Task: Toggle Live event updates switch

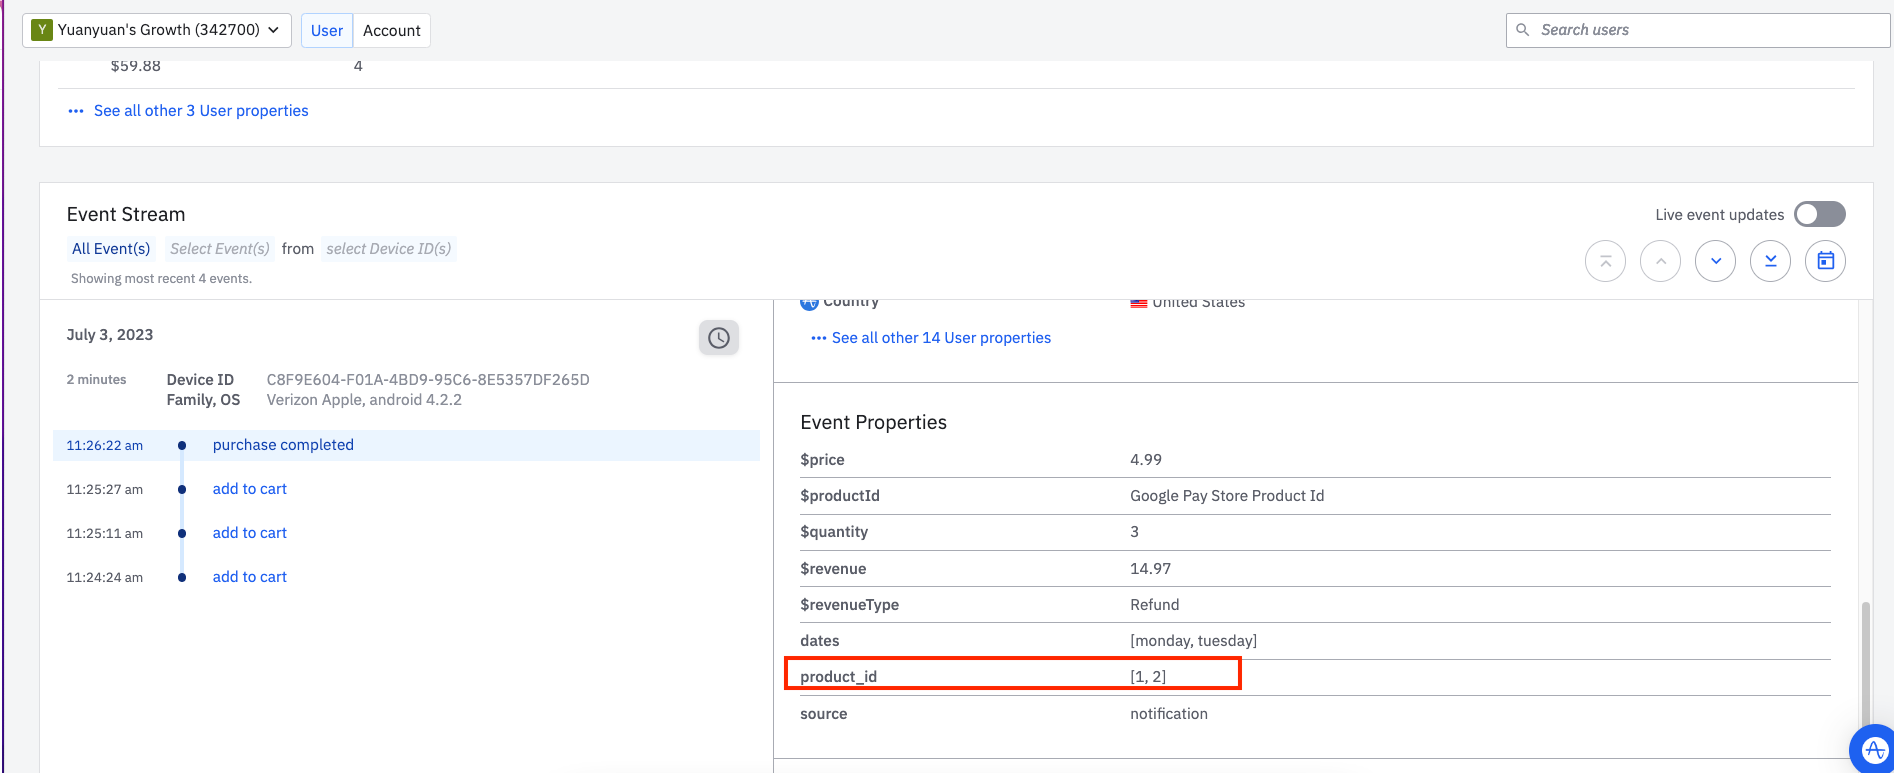Action: click(x=1819, y=214)
